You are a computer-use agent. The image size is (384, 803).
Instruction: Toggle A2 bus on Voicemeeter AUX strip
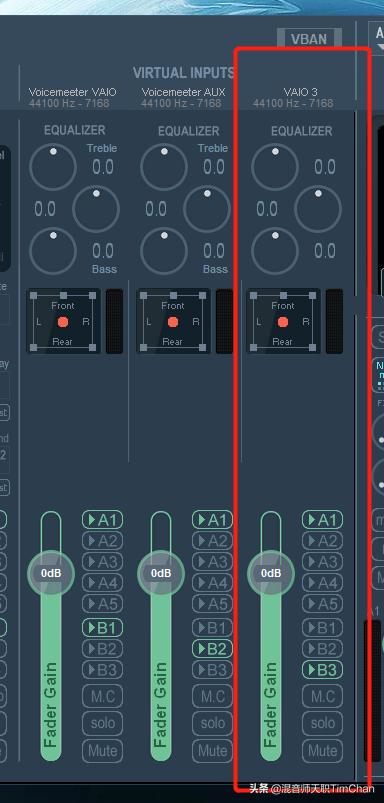(212, 541)
